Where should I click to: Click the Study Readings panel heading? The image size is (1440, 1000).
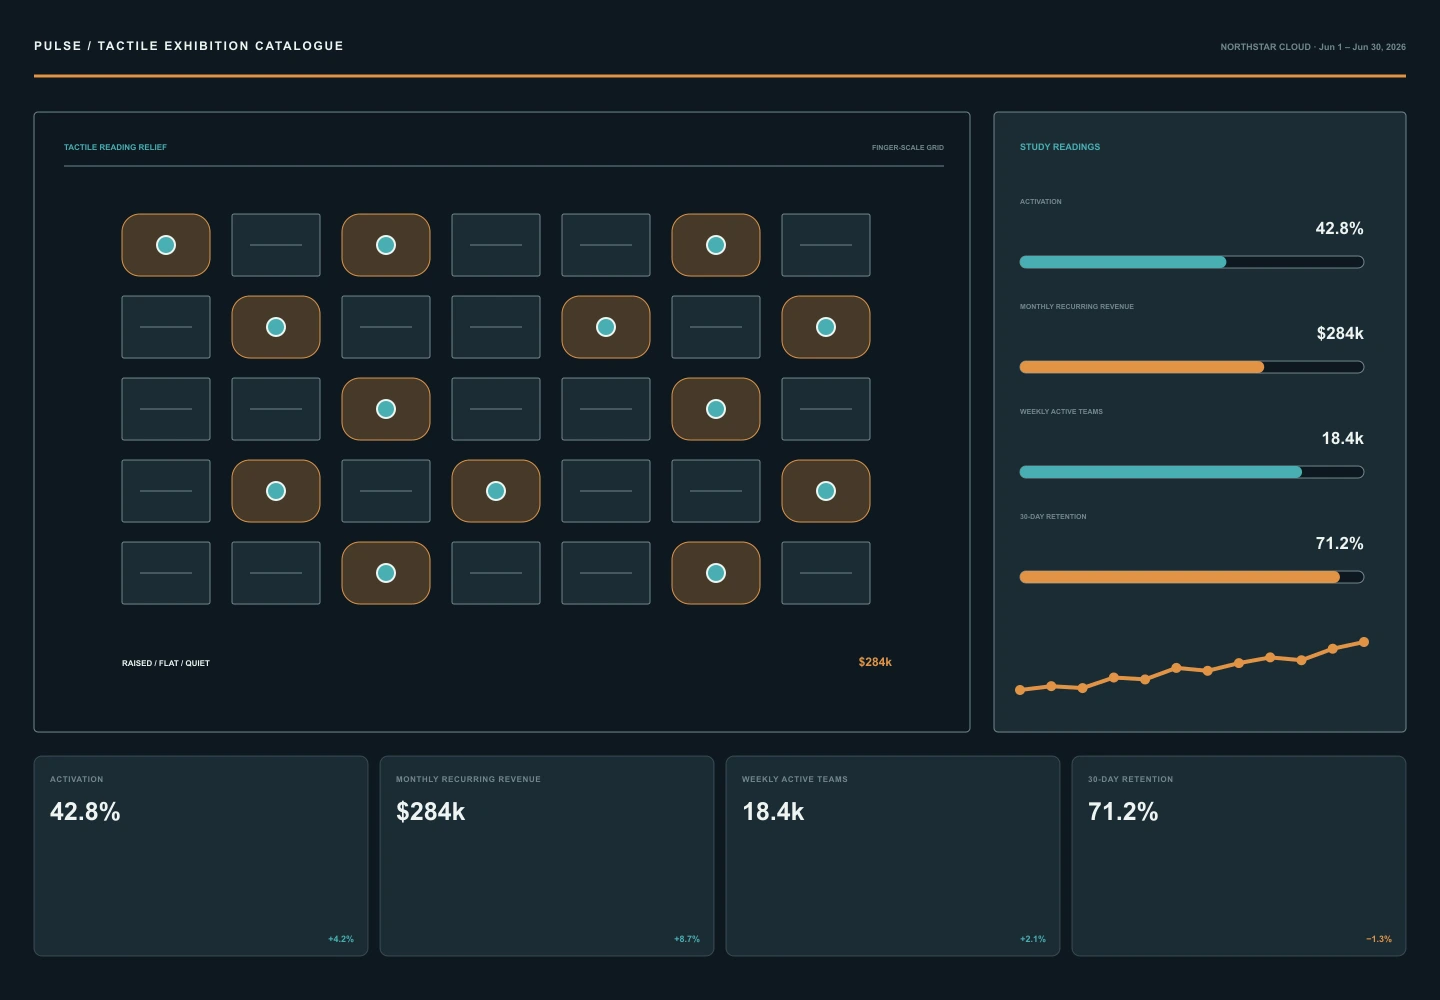pos(1060,147)
